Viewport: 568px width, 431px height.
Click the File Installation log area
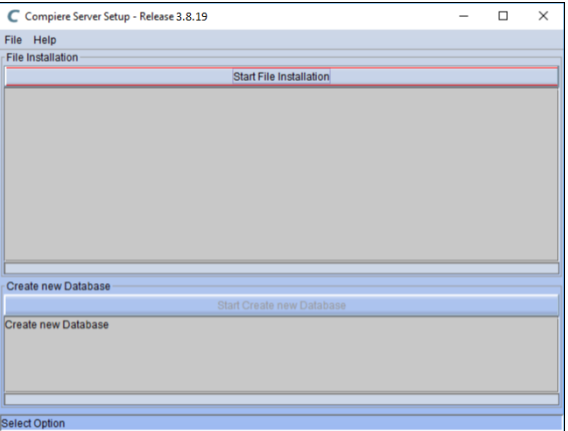coord(281,174)
